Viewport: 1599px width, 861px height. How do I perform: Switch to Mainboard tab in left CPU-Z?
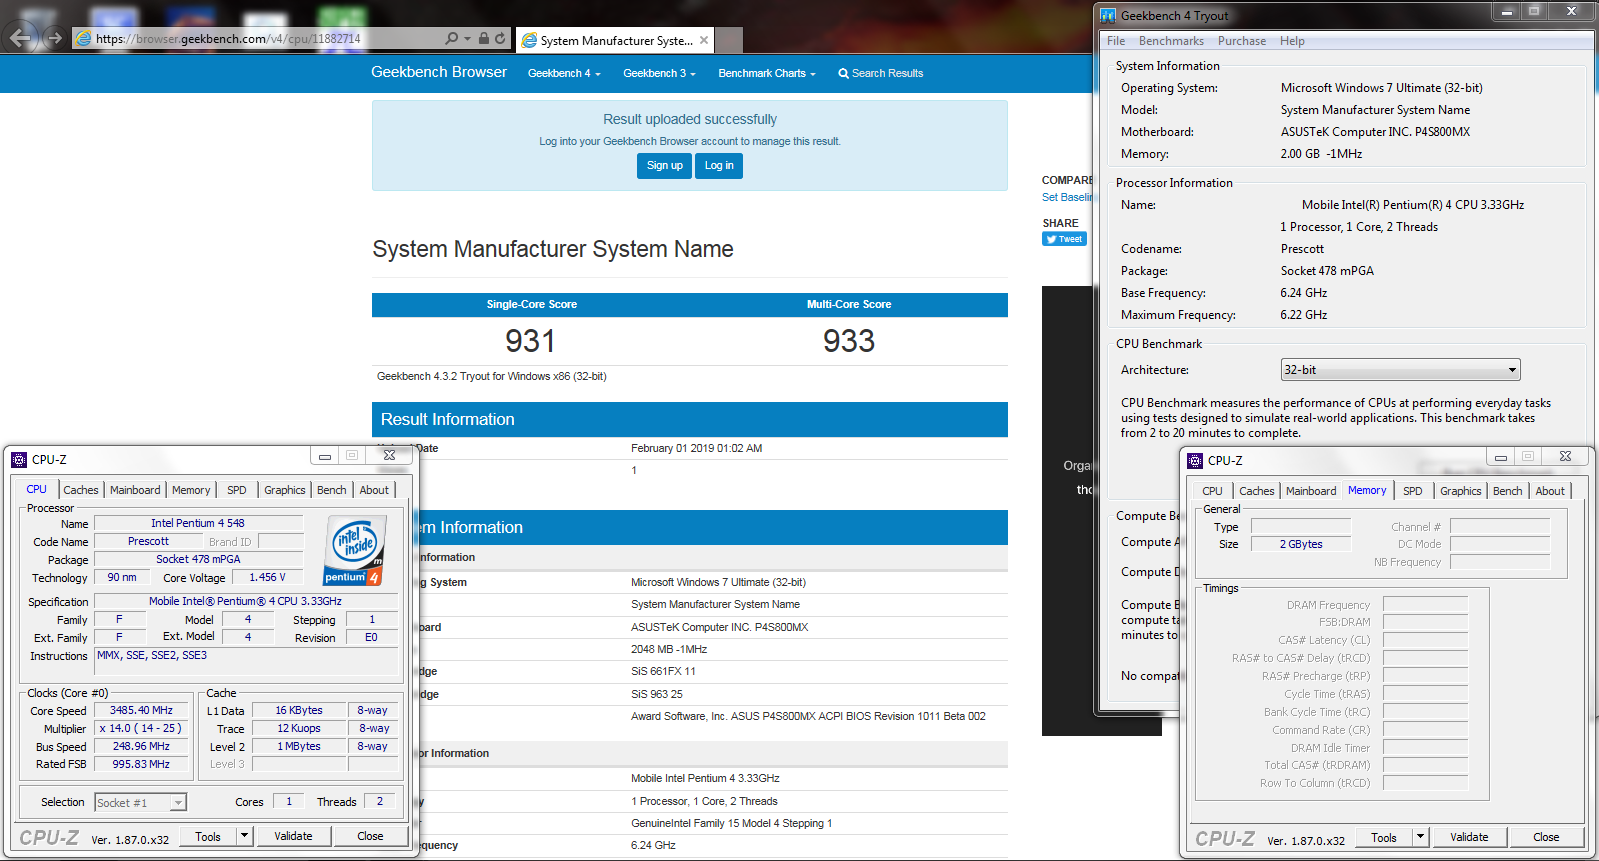(x=135, y=490)
